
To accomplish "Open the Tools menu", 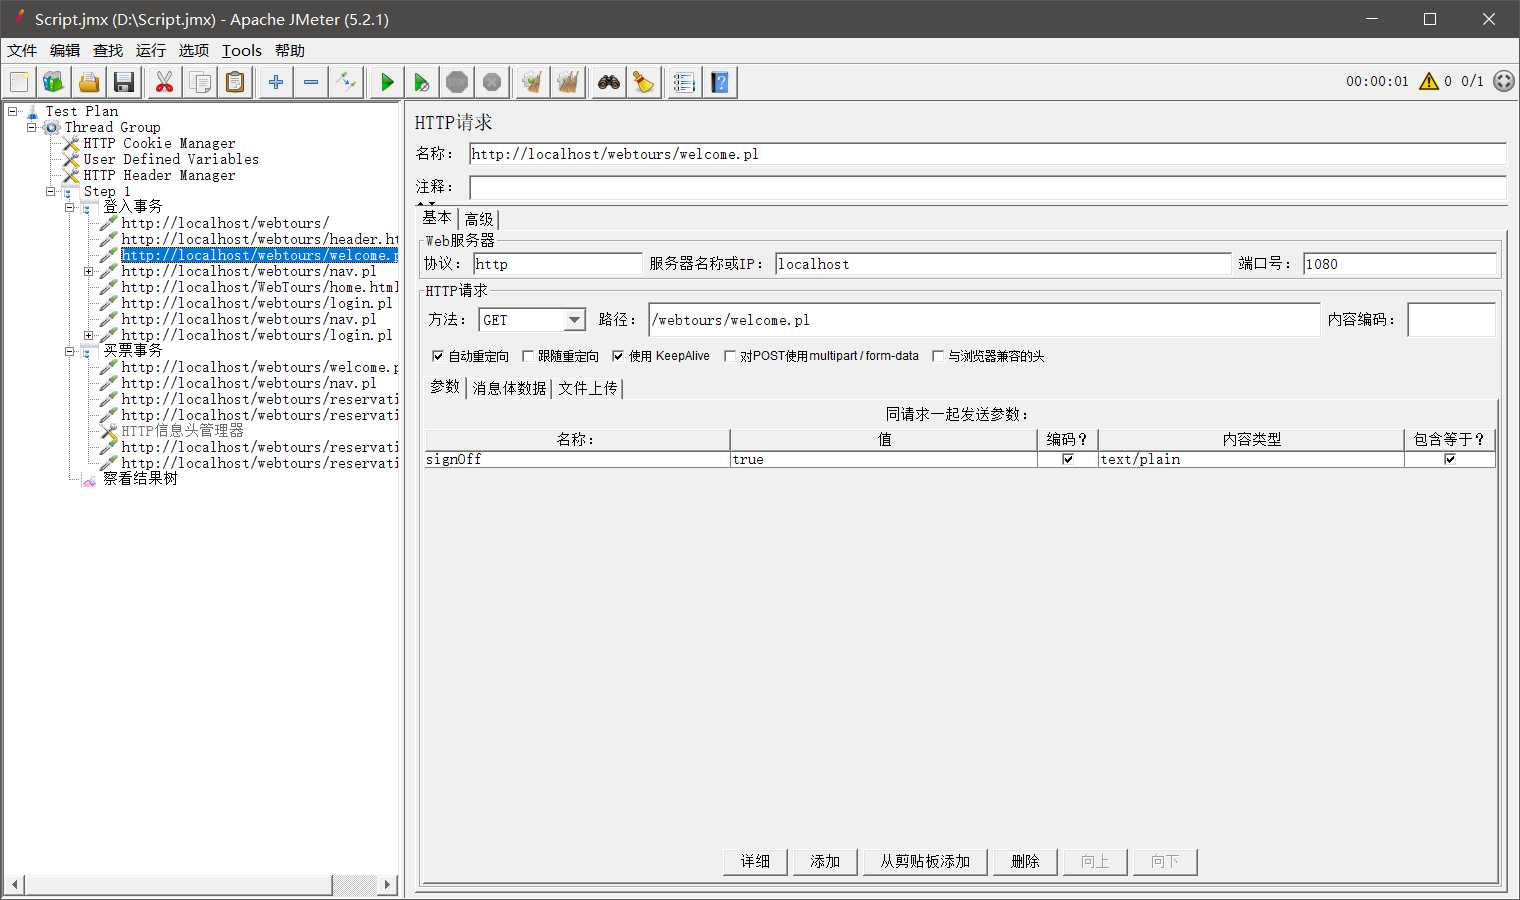I will [x=242, y=50].
